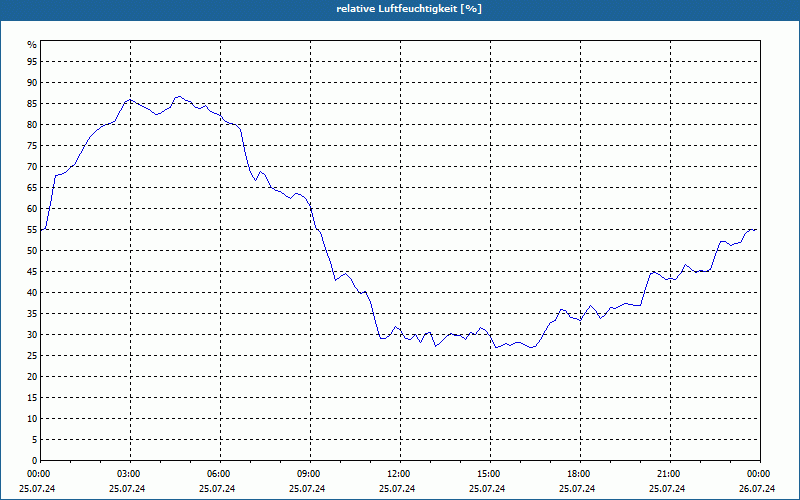The image size is (800, 500).
Task: Select the 65 humidity axis value
Action: [32, 188]
